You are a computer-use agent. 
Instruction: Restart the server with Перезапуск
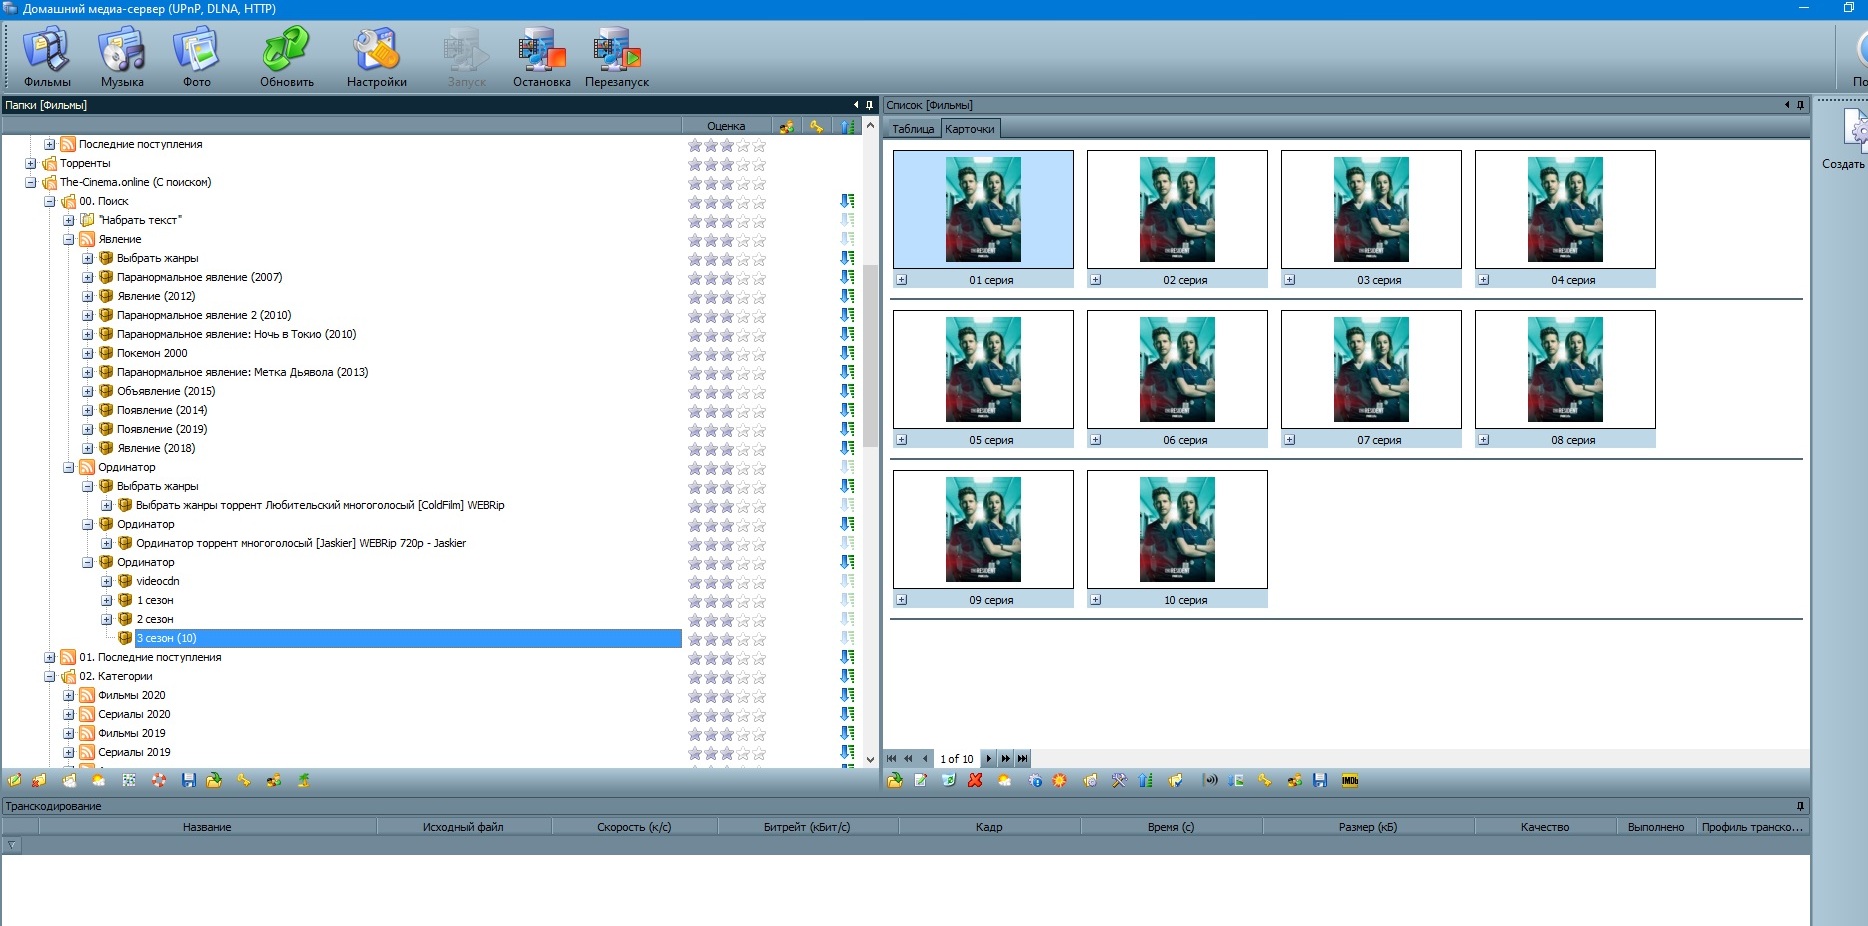point(617,58)
